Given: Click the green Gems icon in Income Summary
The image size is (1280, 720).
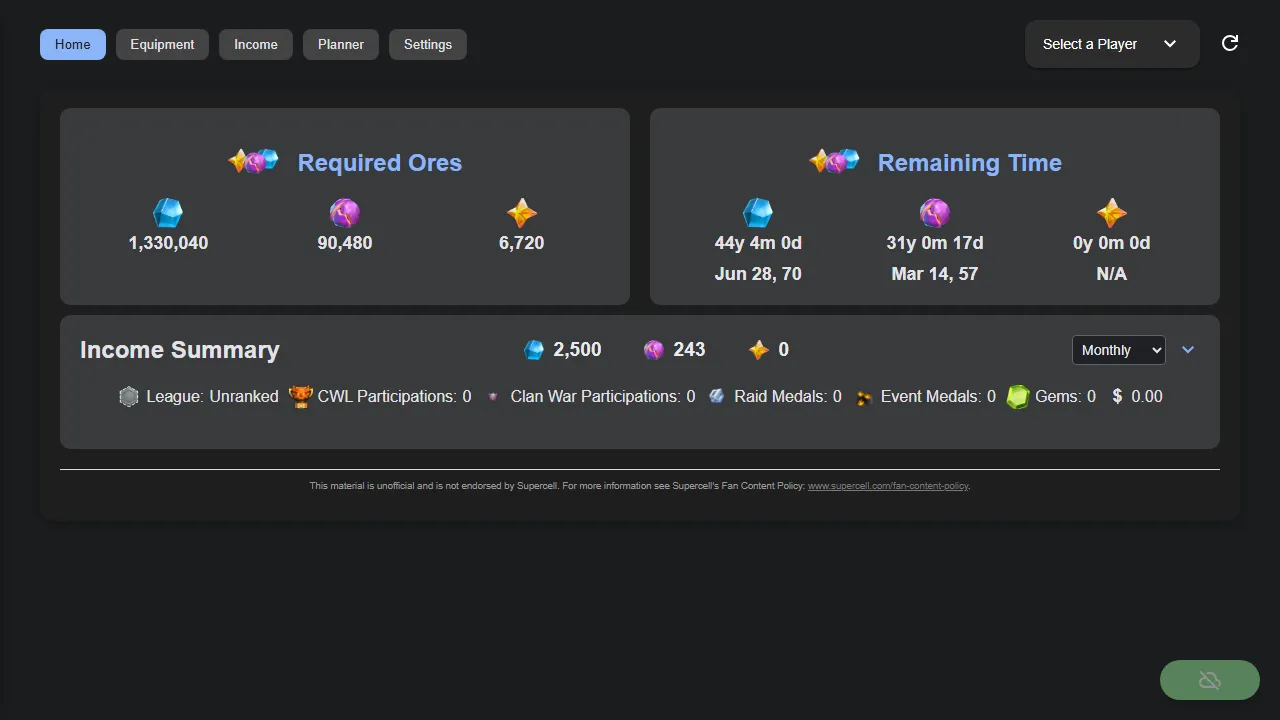Looking at the screenshot, I should [x=1017, y=396].
